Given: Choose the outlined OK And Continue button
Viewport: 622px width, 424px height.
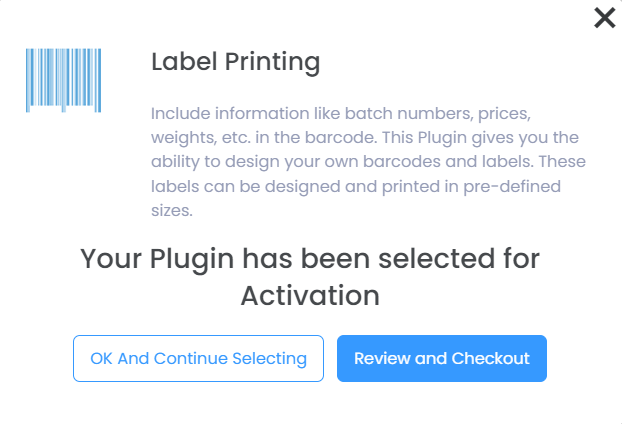Looking at the screenshot, I should click(x=198, y=358).
